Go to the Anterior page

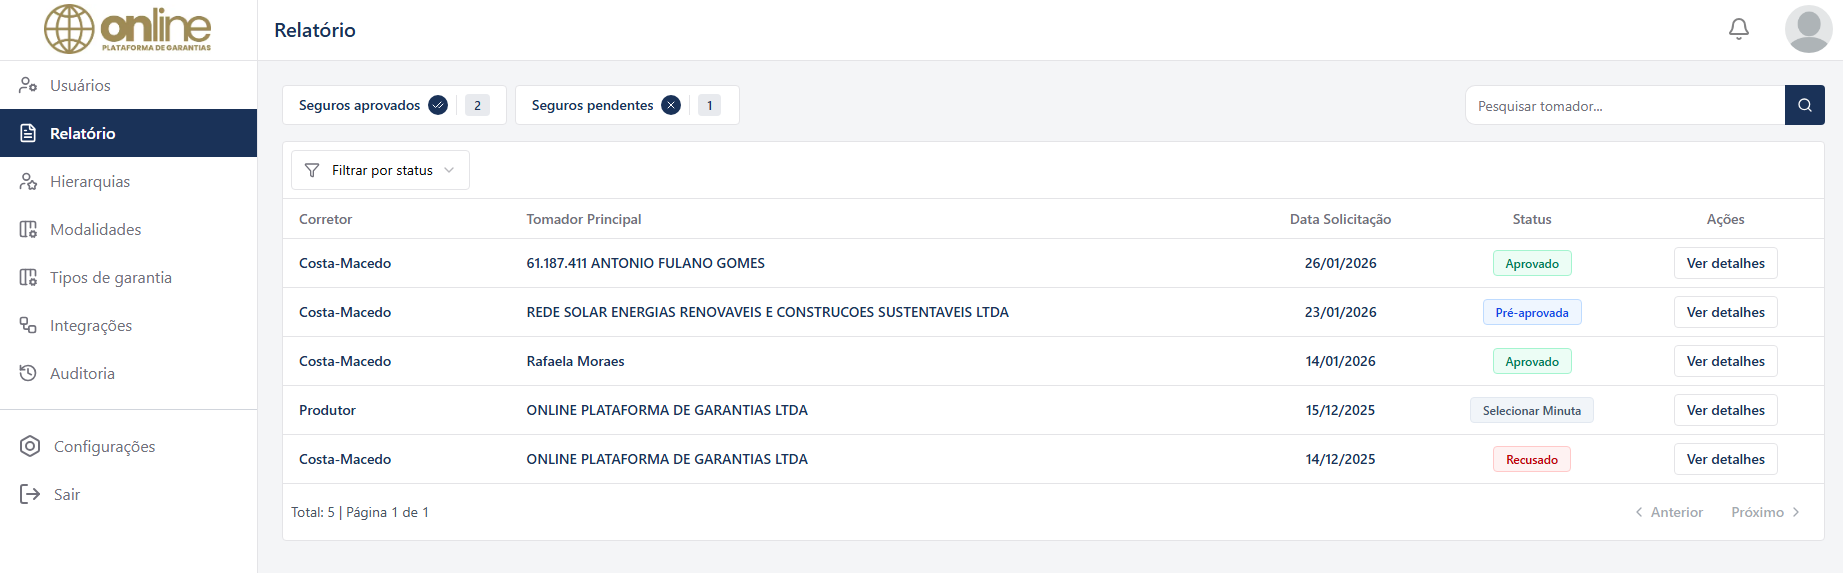1669,512
